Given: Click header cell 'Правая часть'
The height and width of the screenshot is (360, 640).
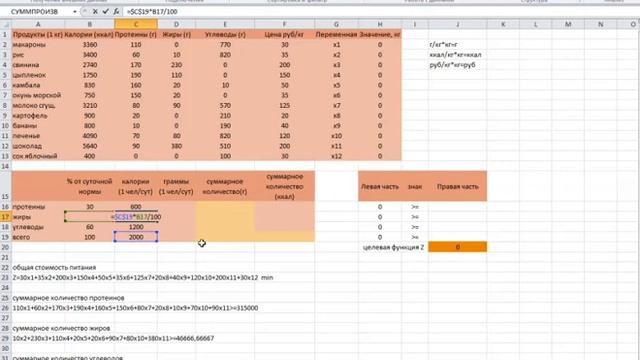Looking at the screenshot, I should 458,187.
